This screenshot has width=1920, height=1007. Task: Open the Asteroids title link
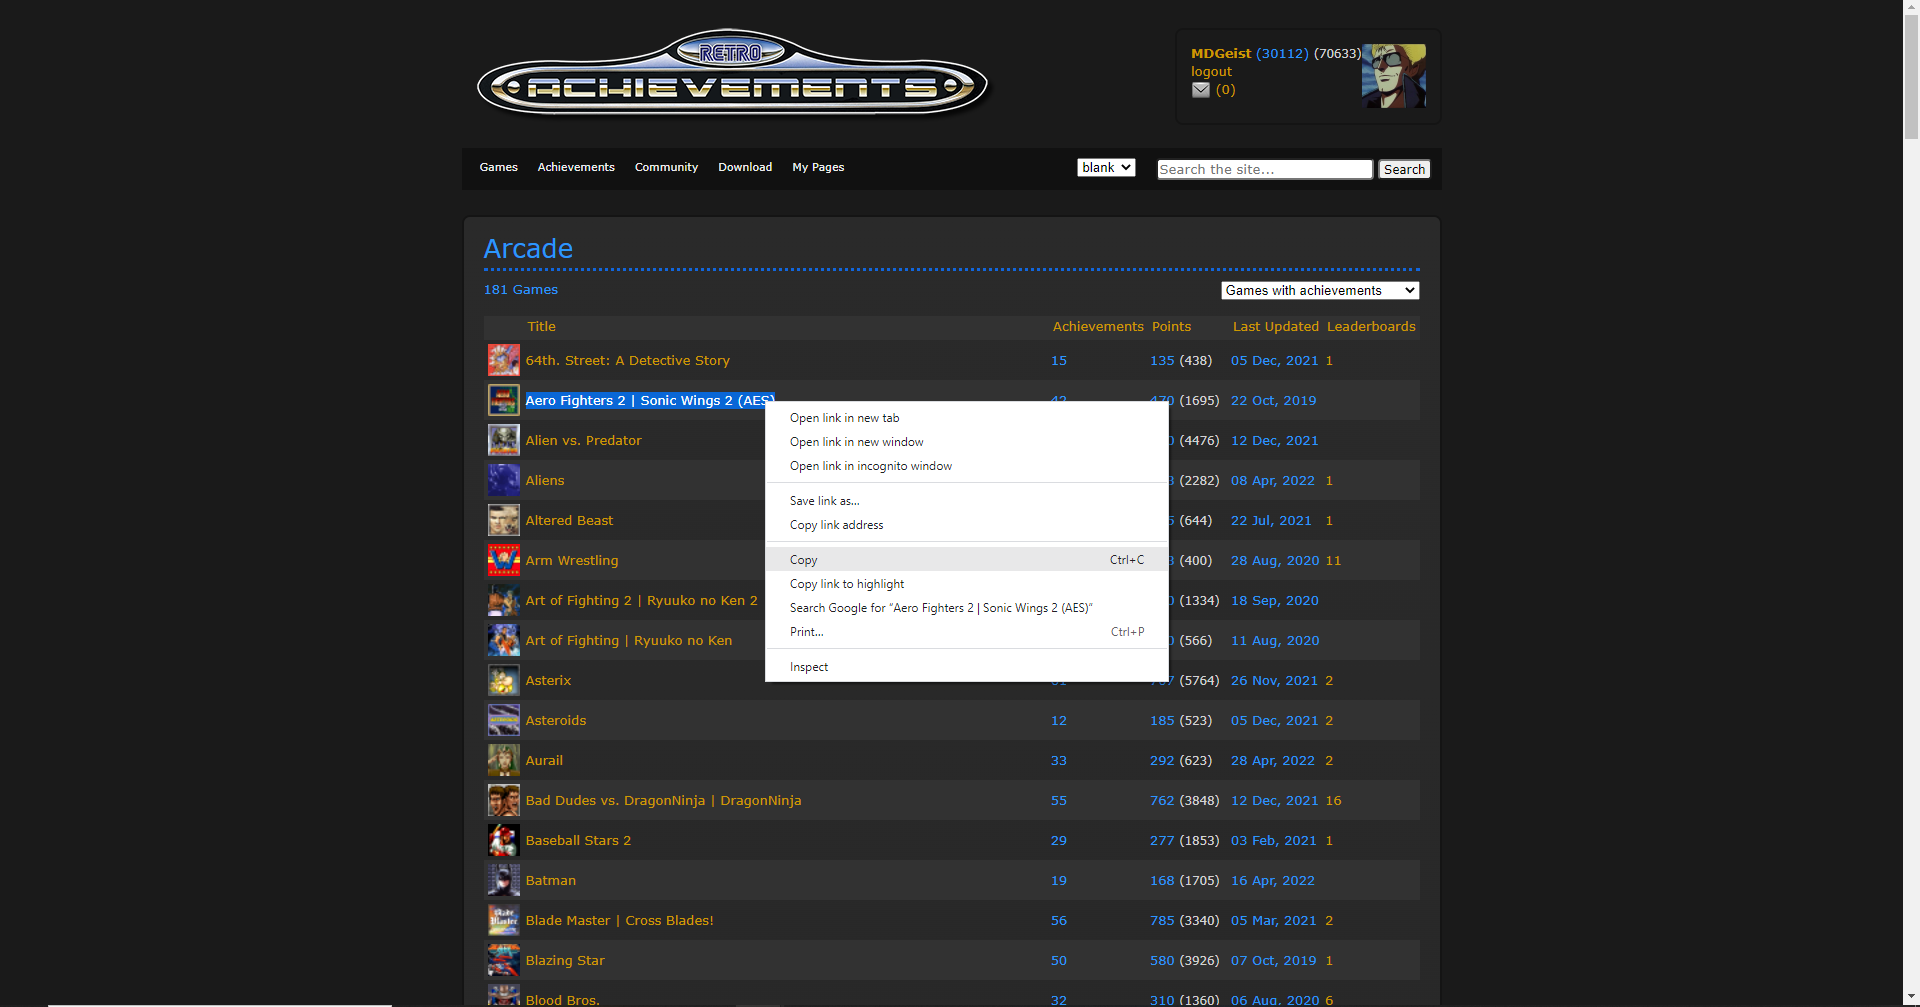coord(556,721)
